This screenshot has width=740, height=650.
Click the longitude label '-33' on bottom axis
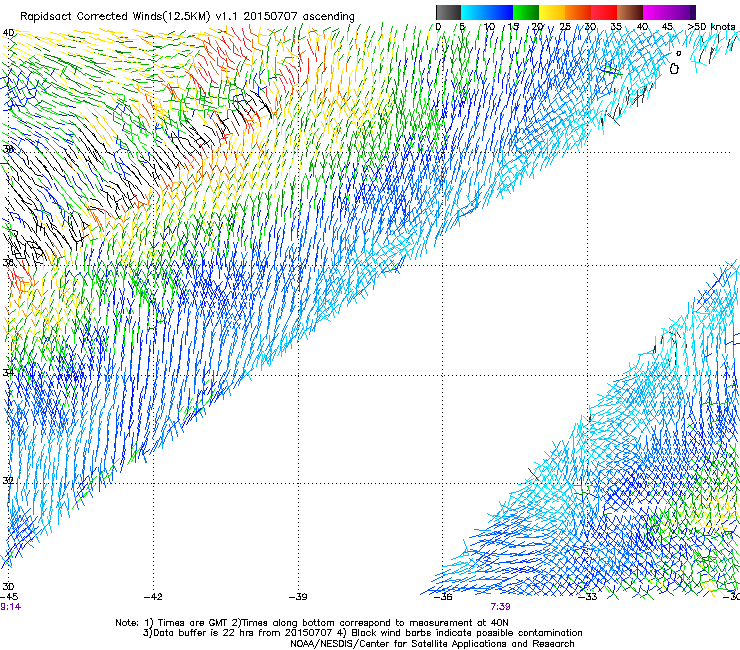point(588,597)
